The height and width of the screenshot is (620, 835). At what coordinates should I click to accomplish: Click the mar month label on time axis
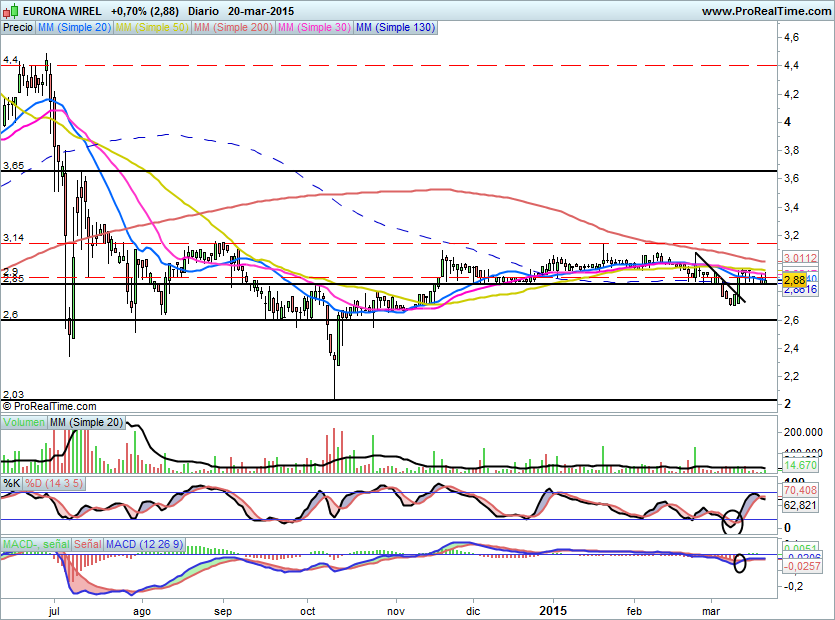[711, 611]
